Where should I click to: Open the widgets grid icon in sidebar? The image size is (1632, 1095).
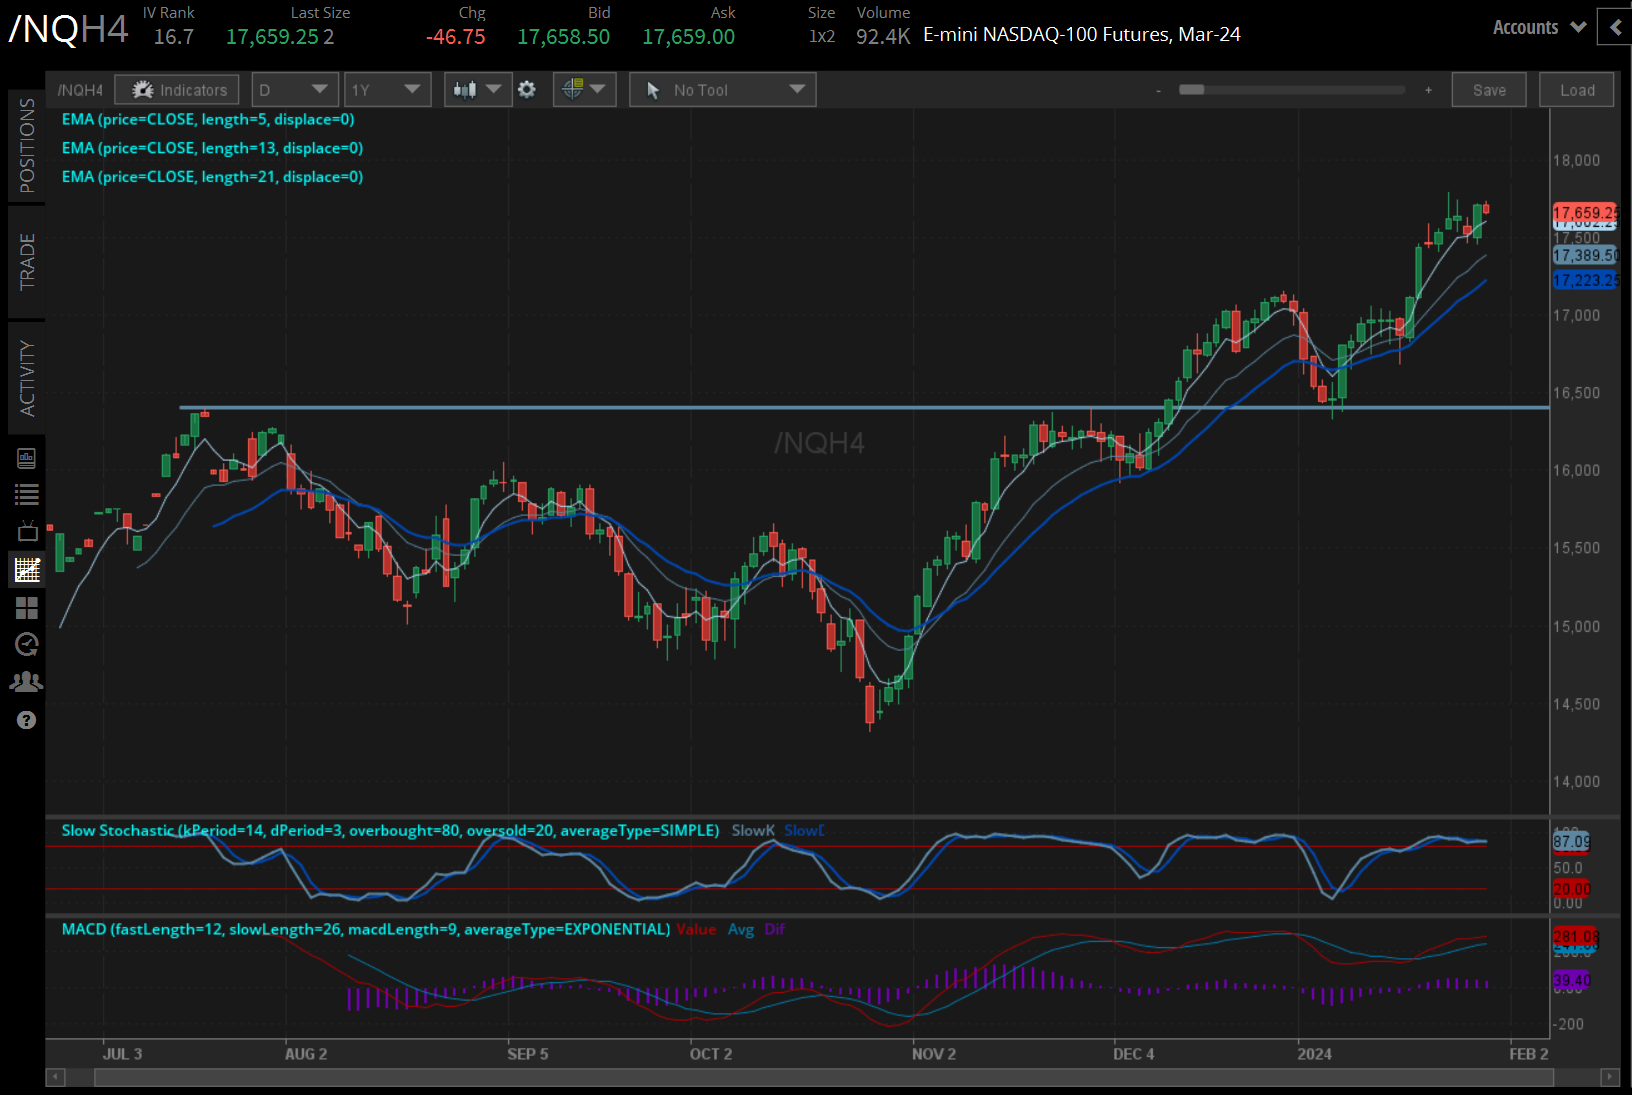point(27,608)
